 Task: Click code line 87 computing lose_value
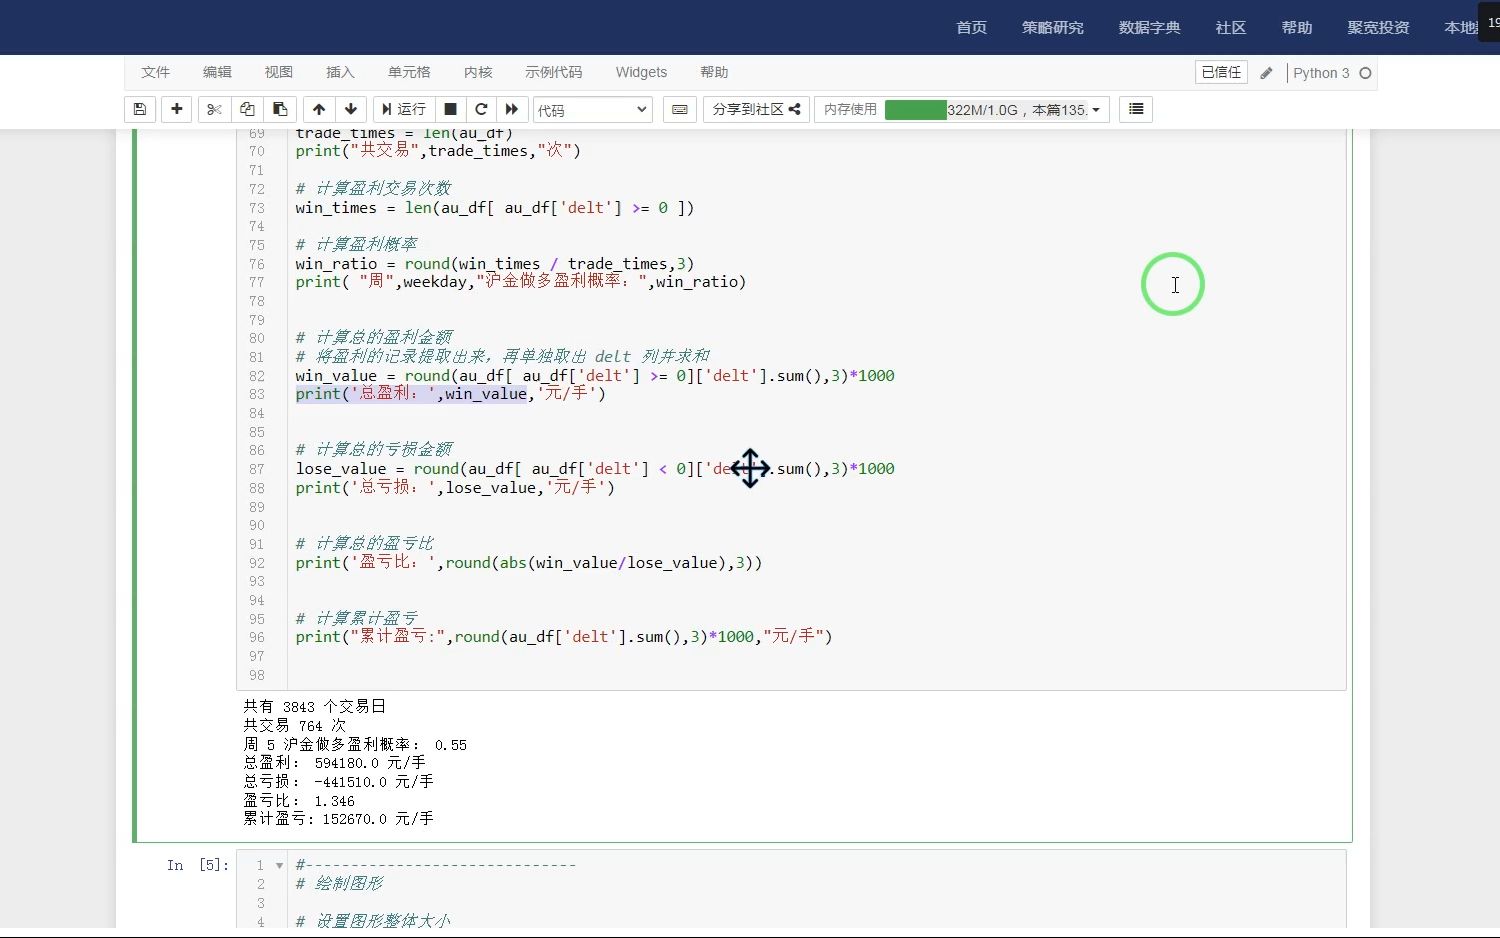[x=595, y=469]
